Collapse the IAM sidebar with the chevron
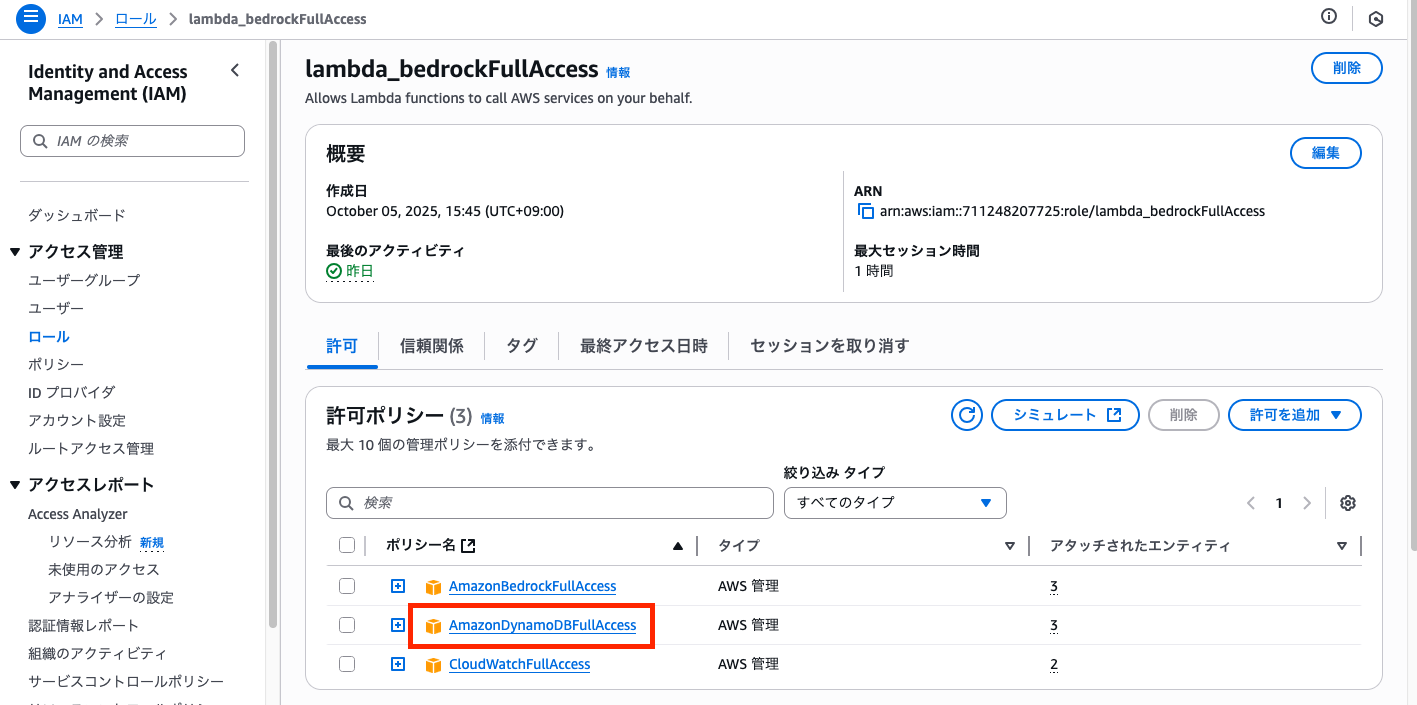This screenshot has height=705, width=1417. tap(235, 70)
